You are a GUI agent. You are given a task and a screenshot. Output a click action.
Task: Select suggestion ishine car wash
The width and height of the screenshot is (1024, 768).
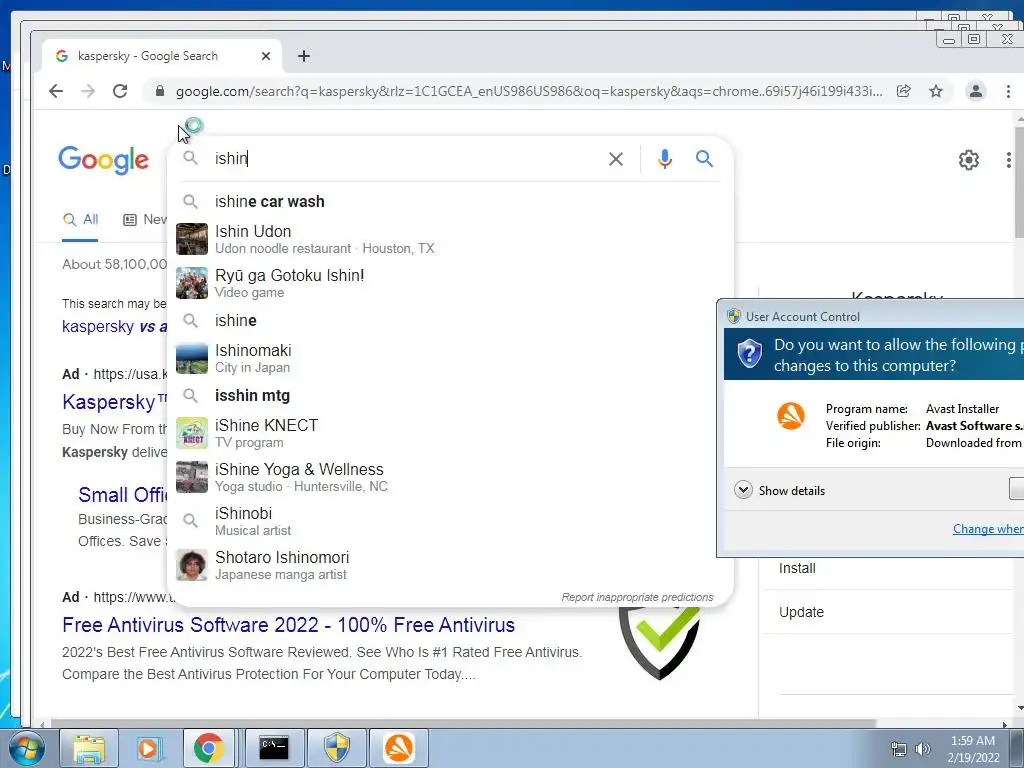click(x=451, y=202)
